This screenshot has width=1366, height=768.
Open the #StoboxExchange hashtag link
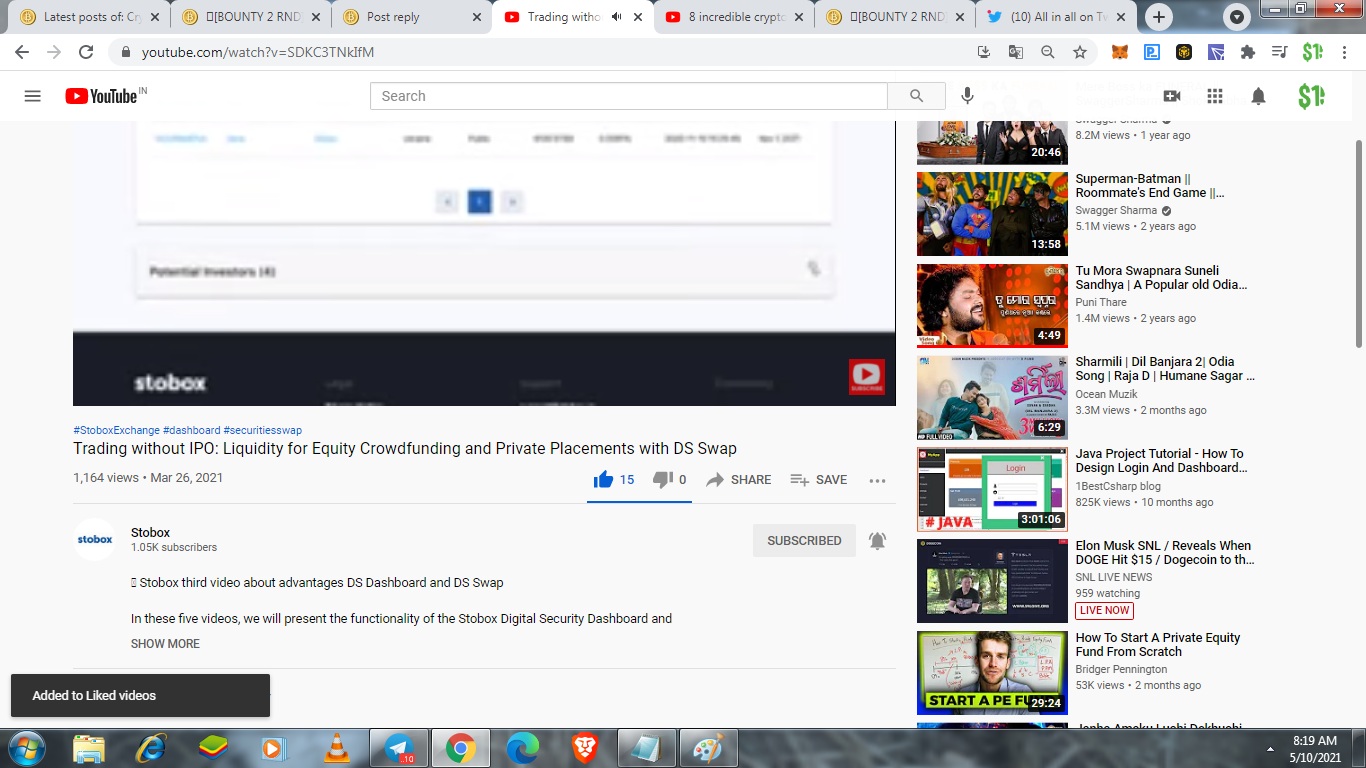click(116, 430)
